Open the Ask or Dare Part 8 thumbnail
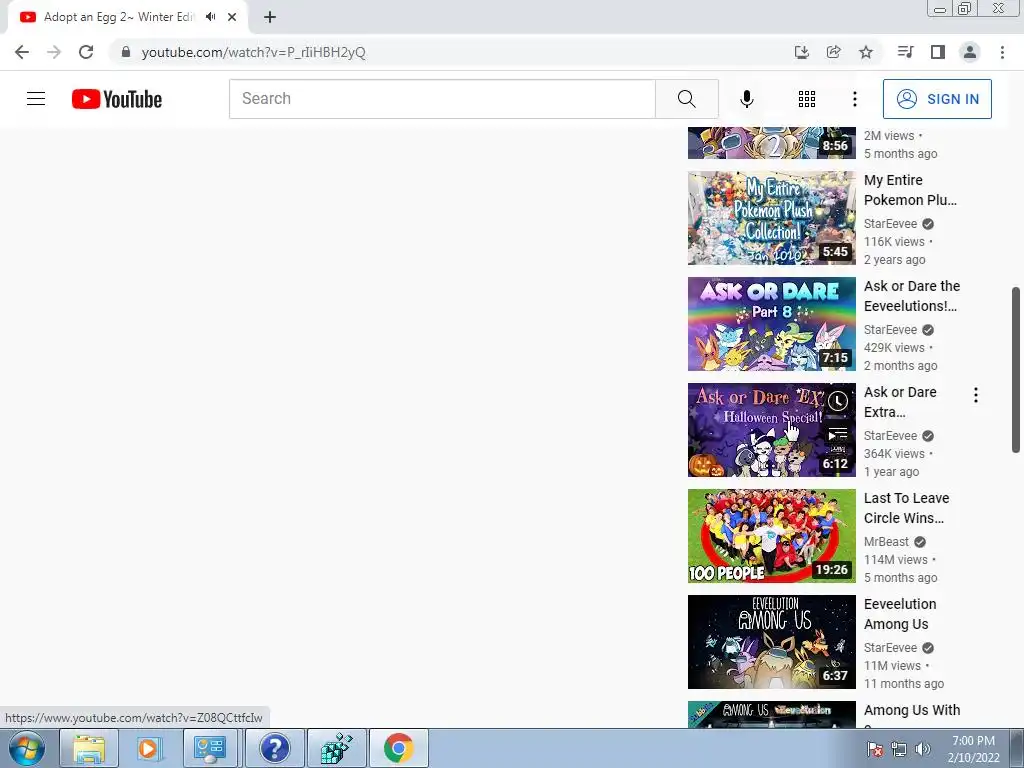This screenshot has width=1024, height=768. 771,324
